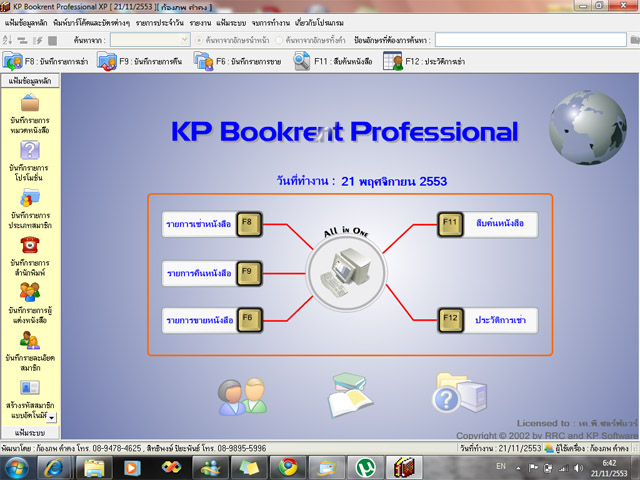Click ประวัติการเช่า F12 key in diagram

(x=450, y=320)
